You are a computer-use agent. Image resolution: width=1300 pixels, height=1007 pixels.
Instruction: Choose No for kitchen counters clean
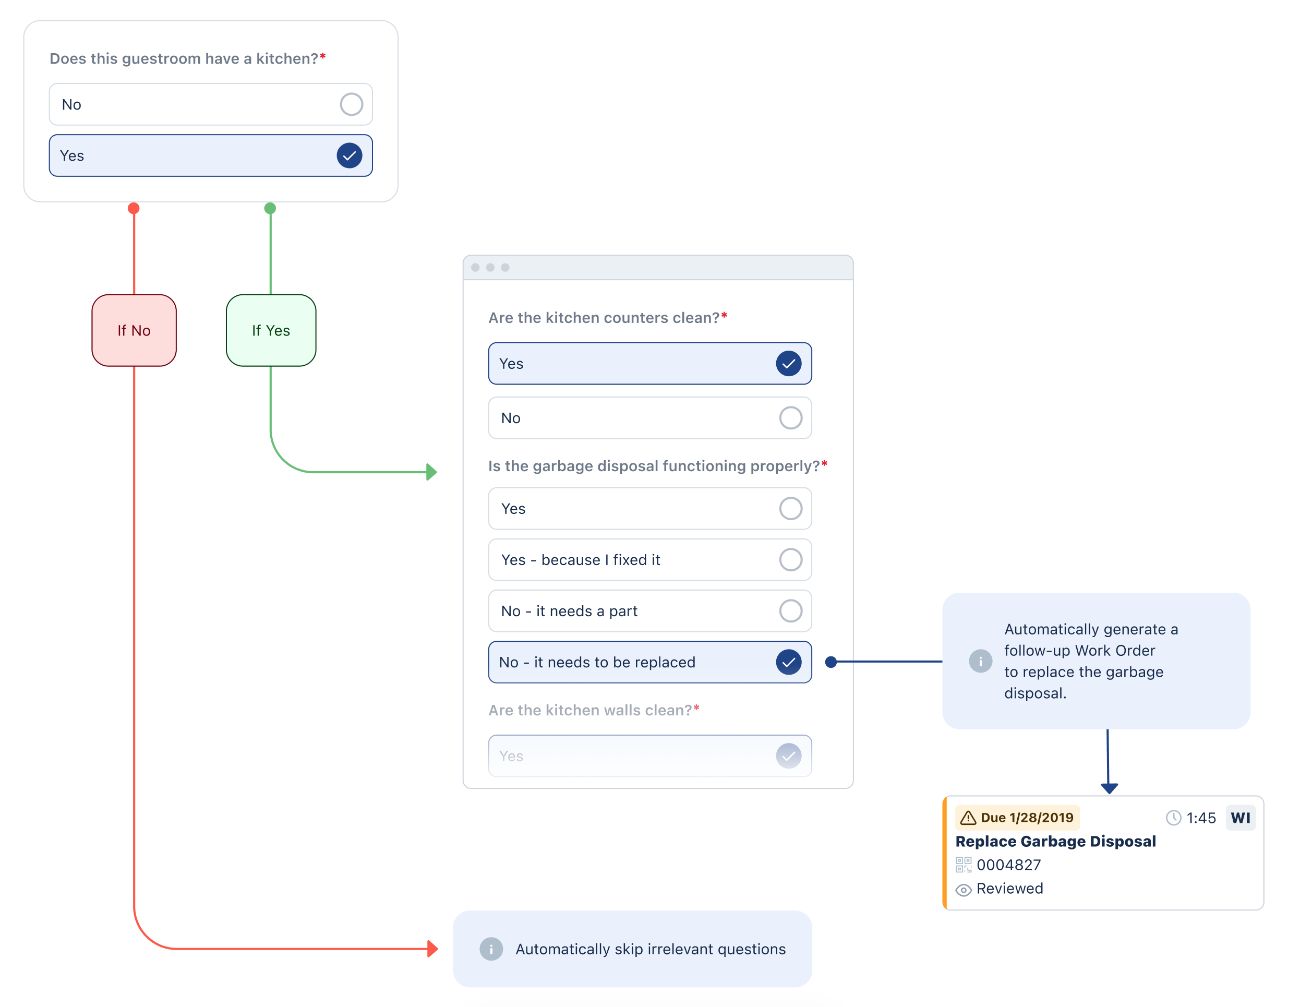point(649,418)
